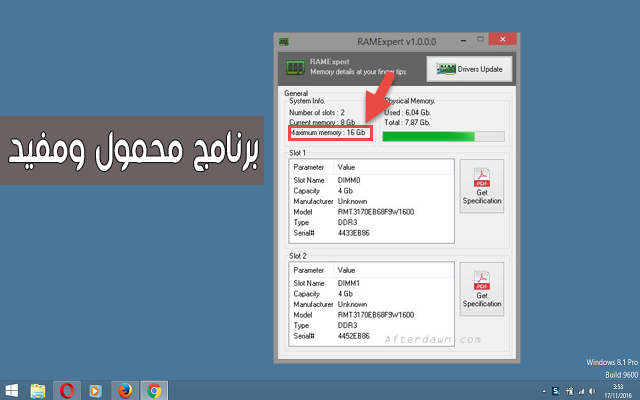Image resolution: width=640 pixels, height=400 pixels.
Task: Select 'Total : 7,87 Gb.' text
Action: click(x=407, y=122)
